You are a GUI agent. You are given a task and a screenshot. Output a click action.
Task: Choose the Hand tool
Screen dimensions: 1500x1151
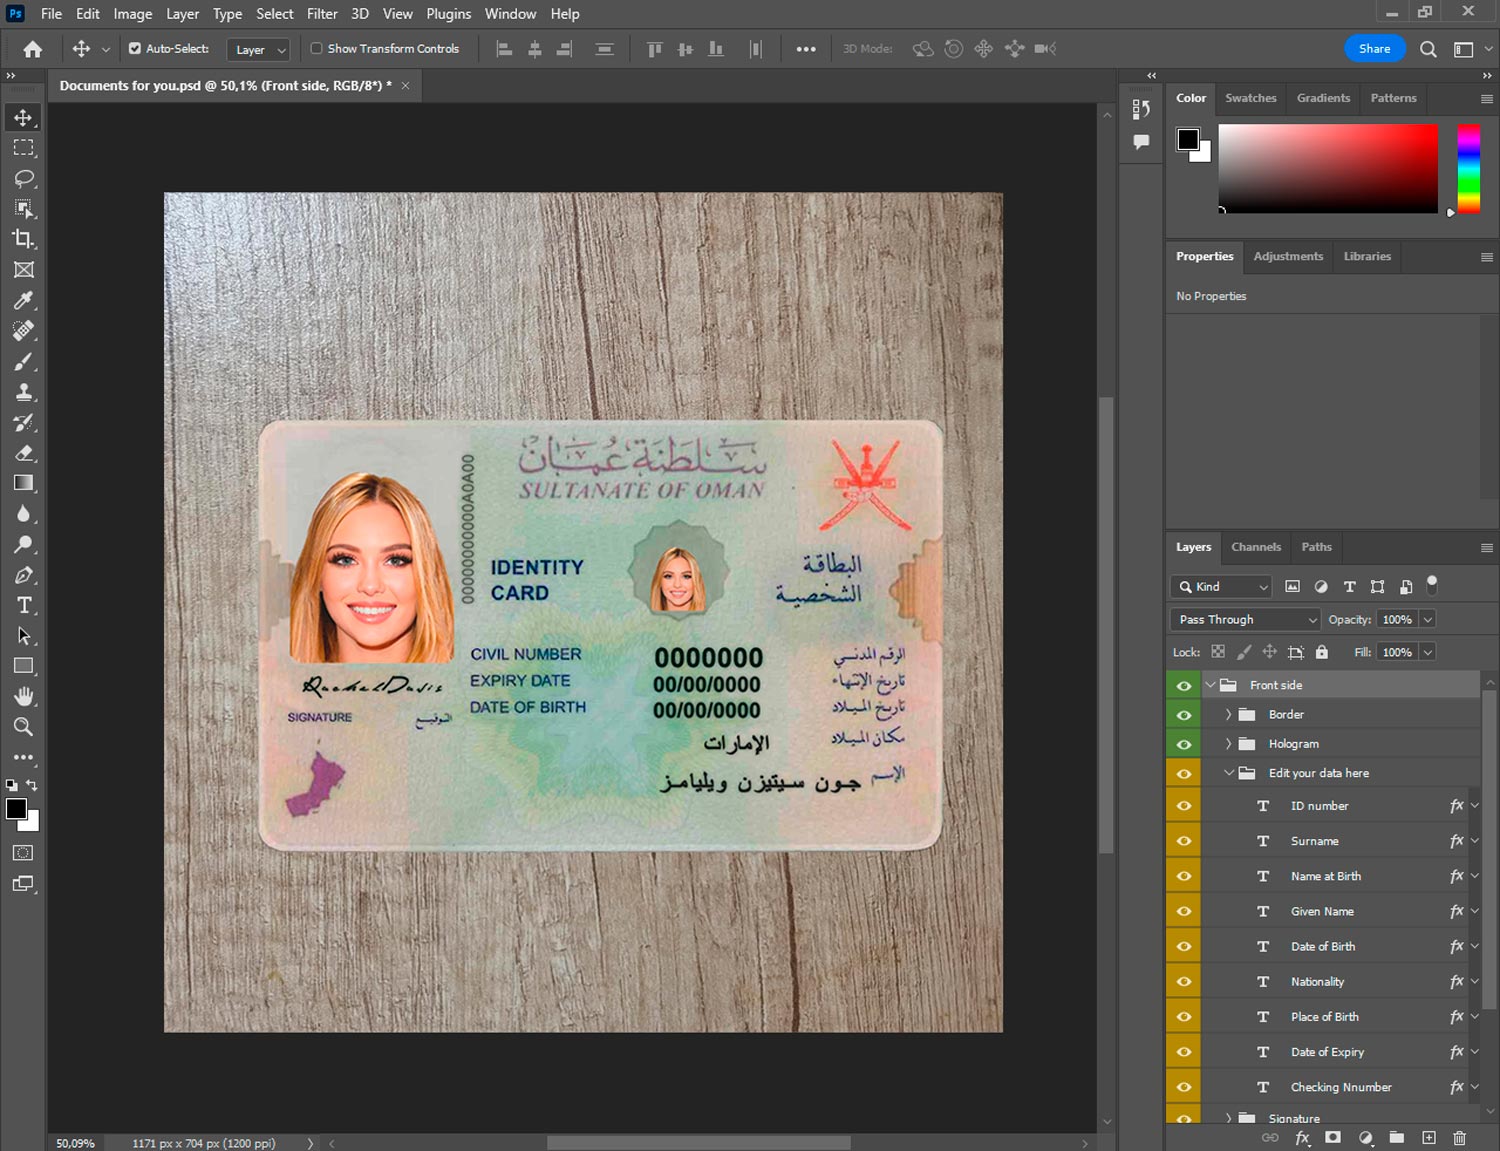[x=23, y=696]
